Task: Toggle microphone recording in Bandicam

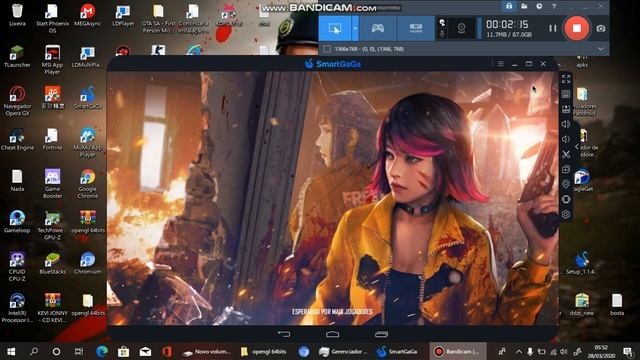Action: [442, 33]
